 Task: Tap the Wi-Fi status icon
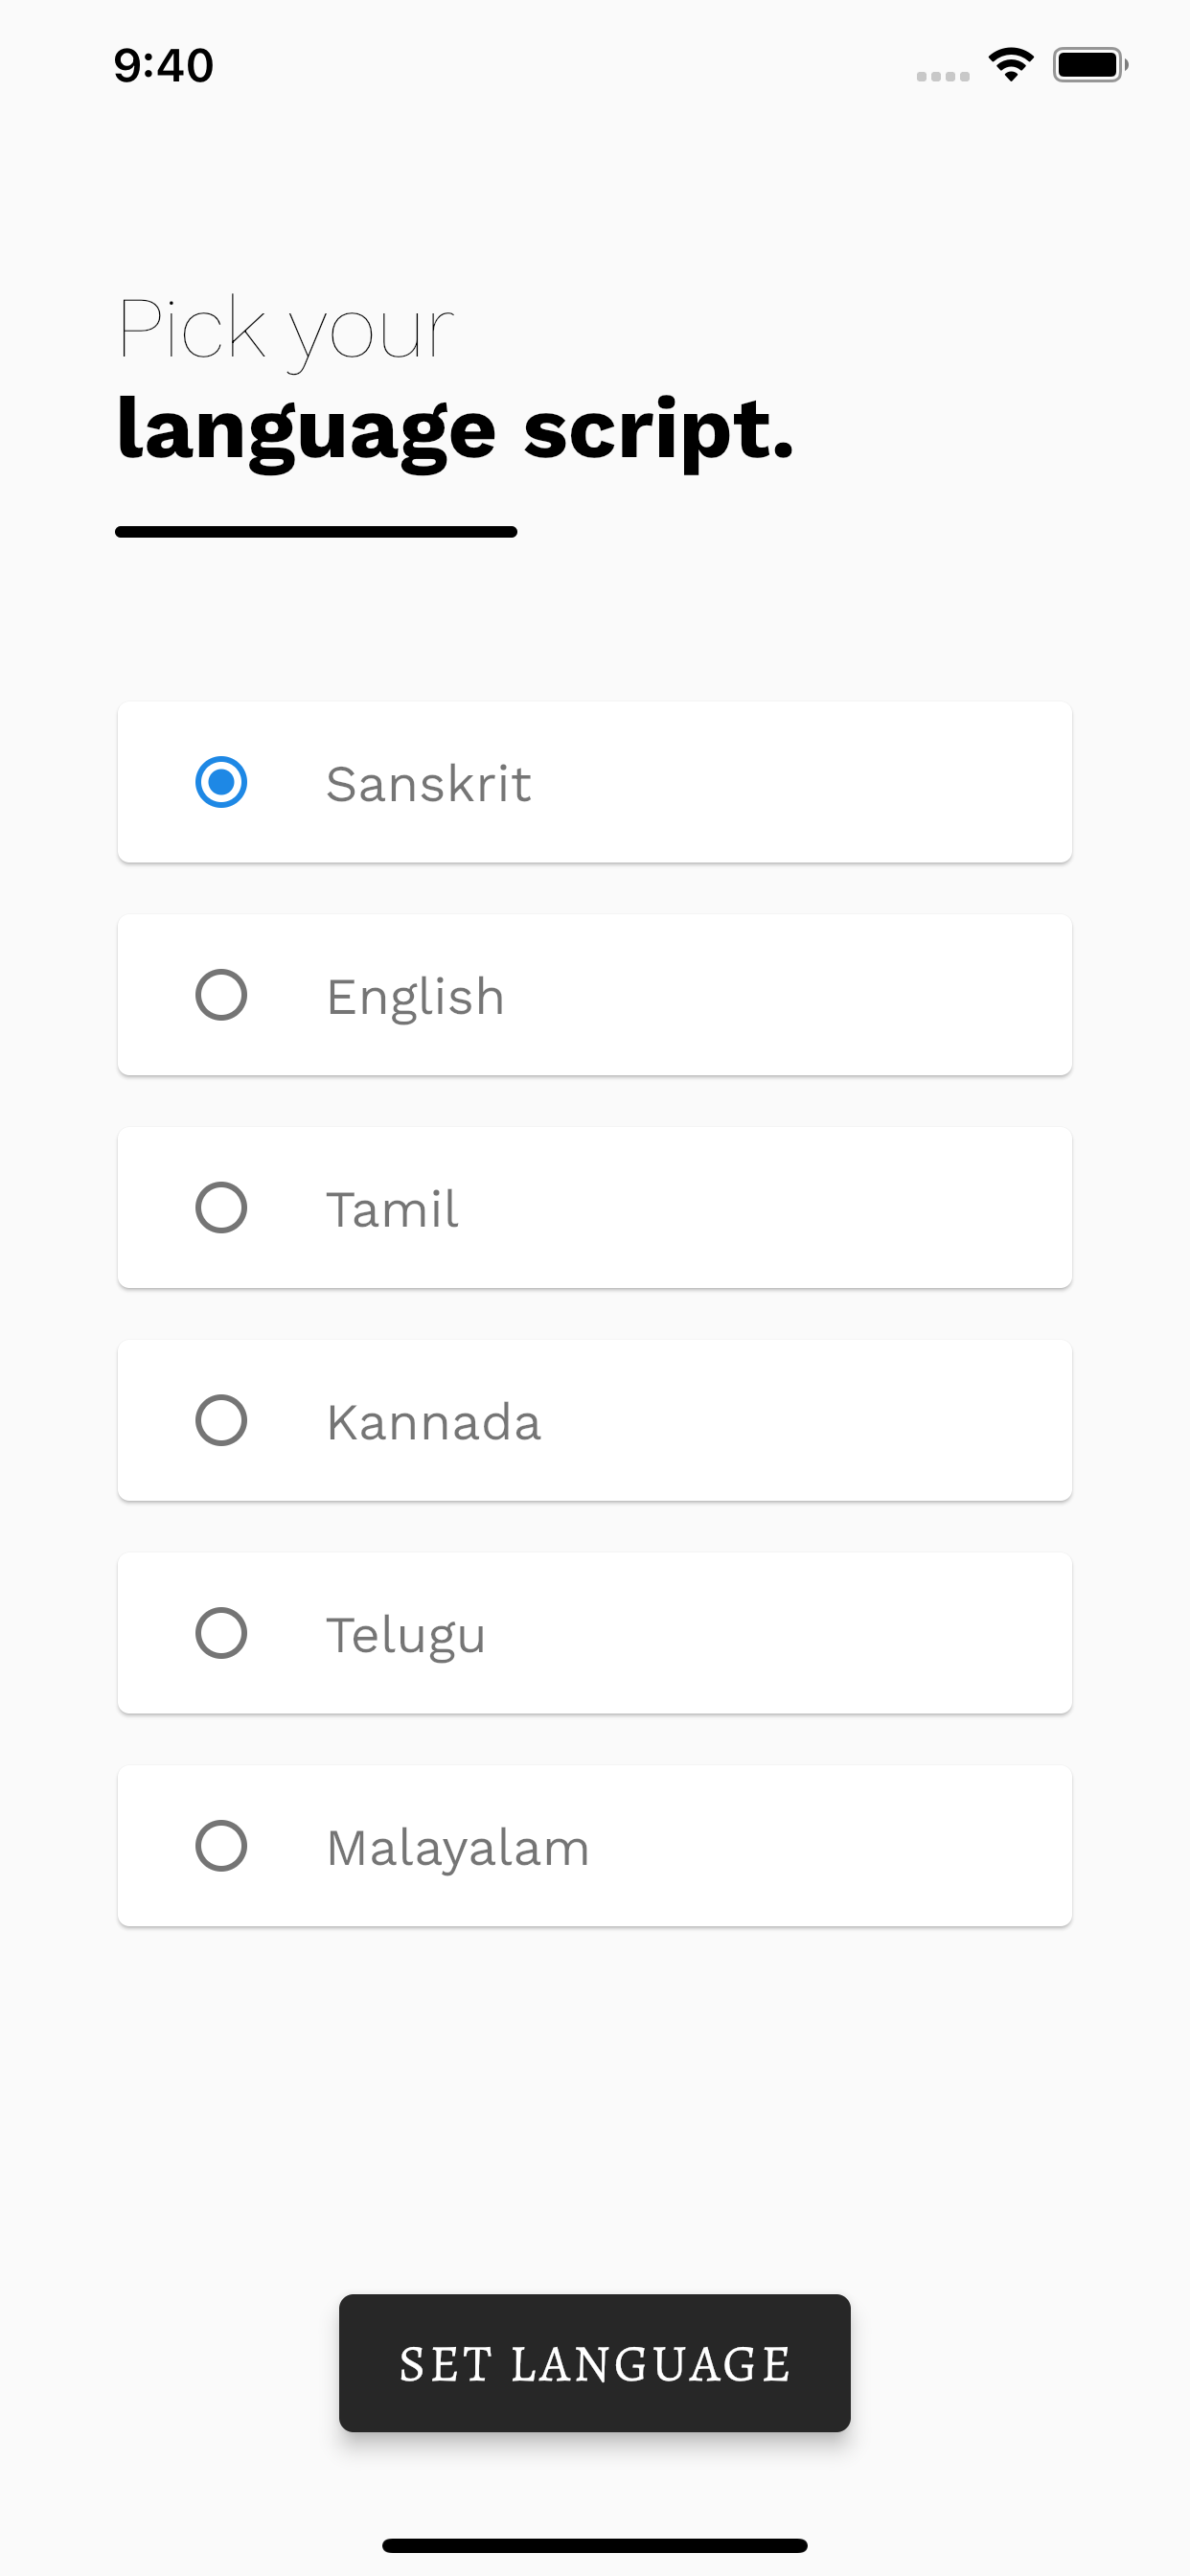pyautogui.click(x=1011, y=65)
